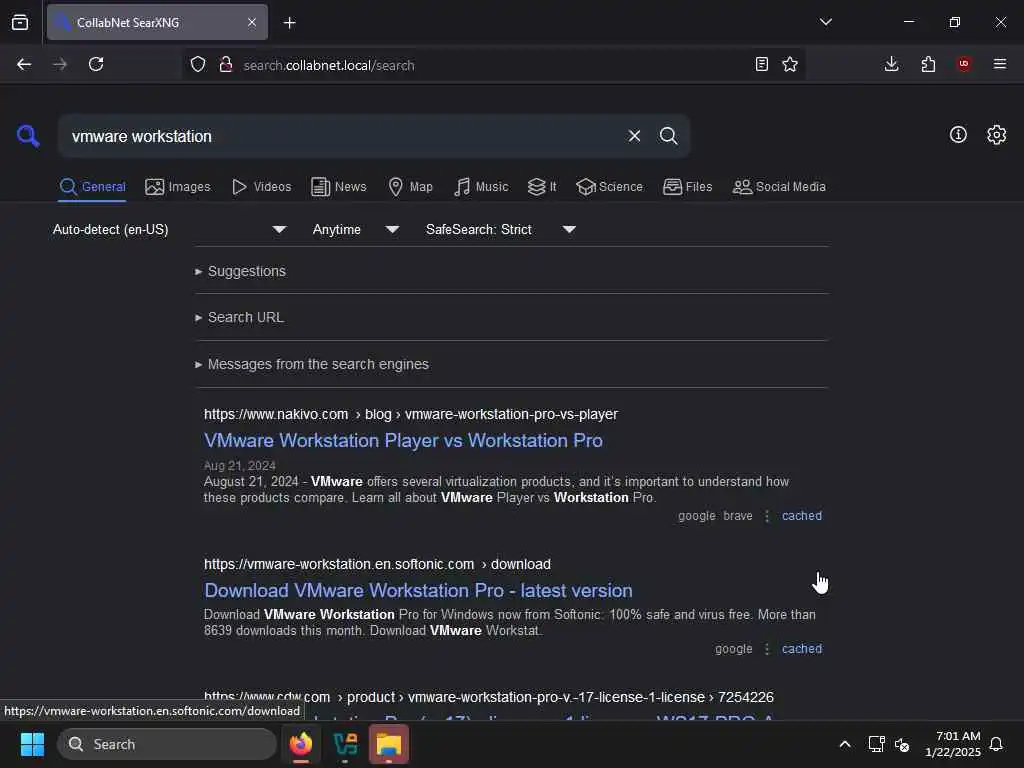Switch to the Music category
The height and width of the screenshot is (768, 1024).
481,187
